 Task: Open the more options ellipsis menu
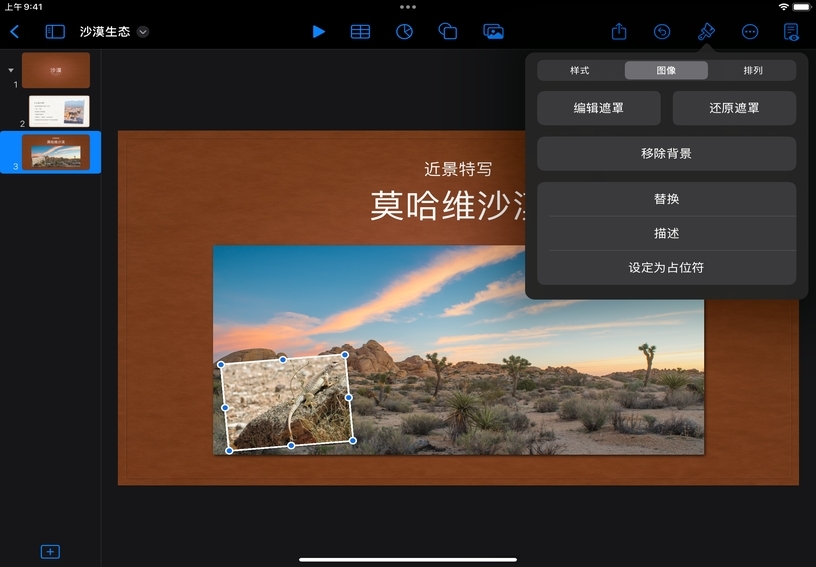[x=750, y=31]
